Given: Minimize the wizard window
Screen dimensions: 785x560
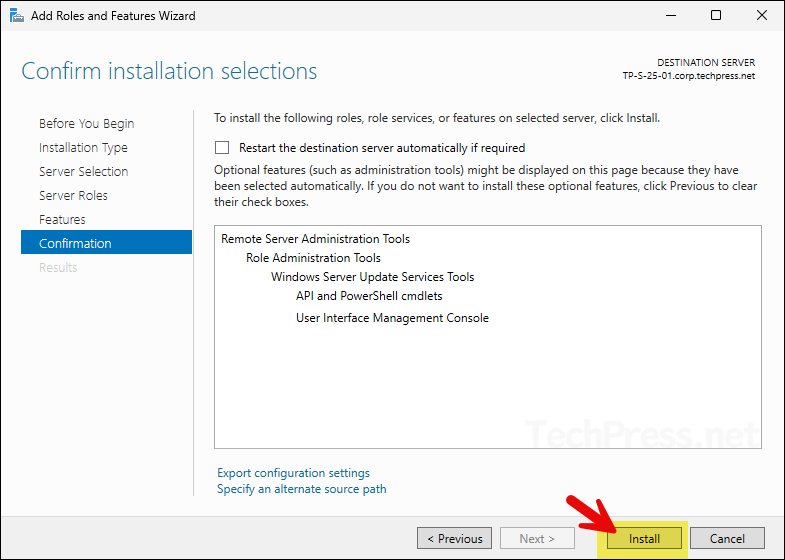Looking at the screenshot, I should tap(669, 16).
